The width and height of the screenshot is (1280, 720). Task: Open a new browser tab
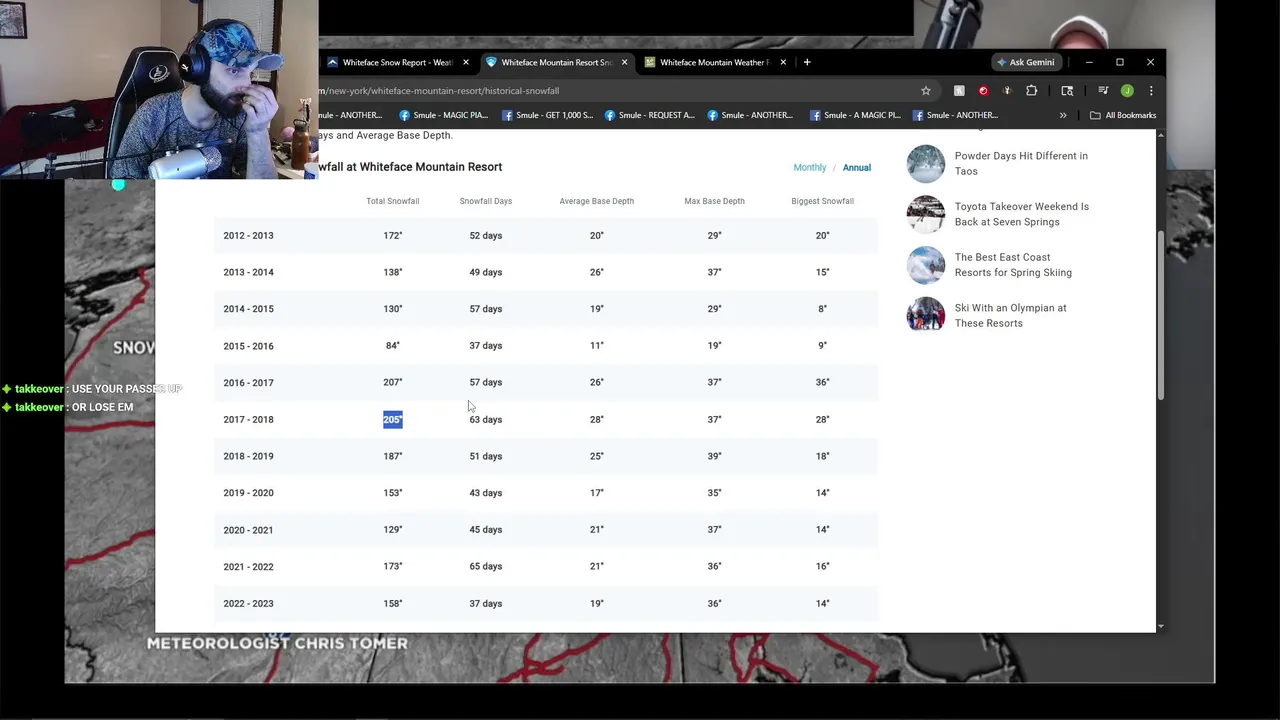click(x=807, y=62)
